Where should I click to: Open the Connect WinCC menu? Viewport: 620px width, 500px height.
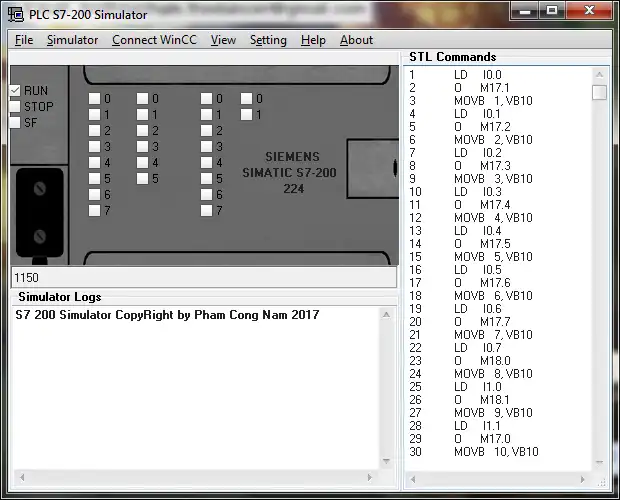tap(154, 40)
